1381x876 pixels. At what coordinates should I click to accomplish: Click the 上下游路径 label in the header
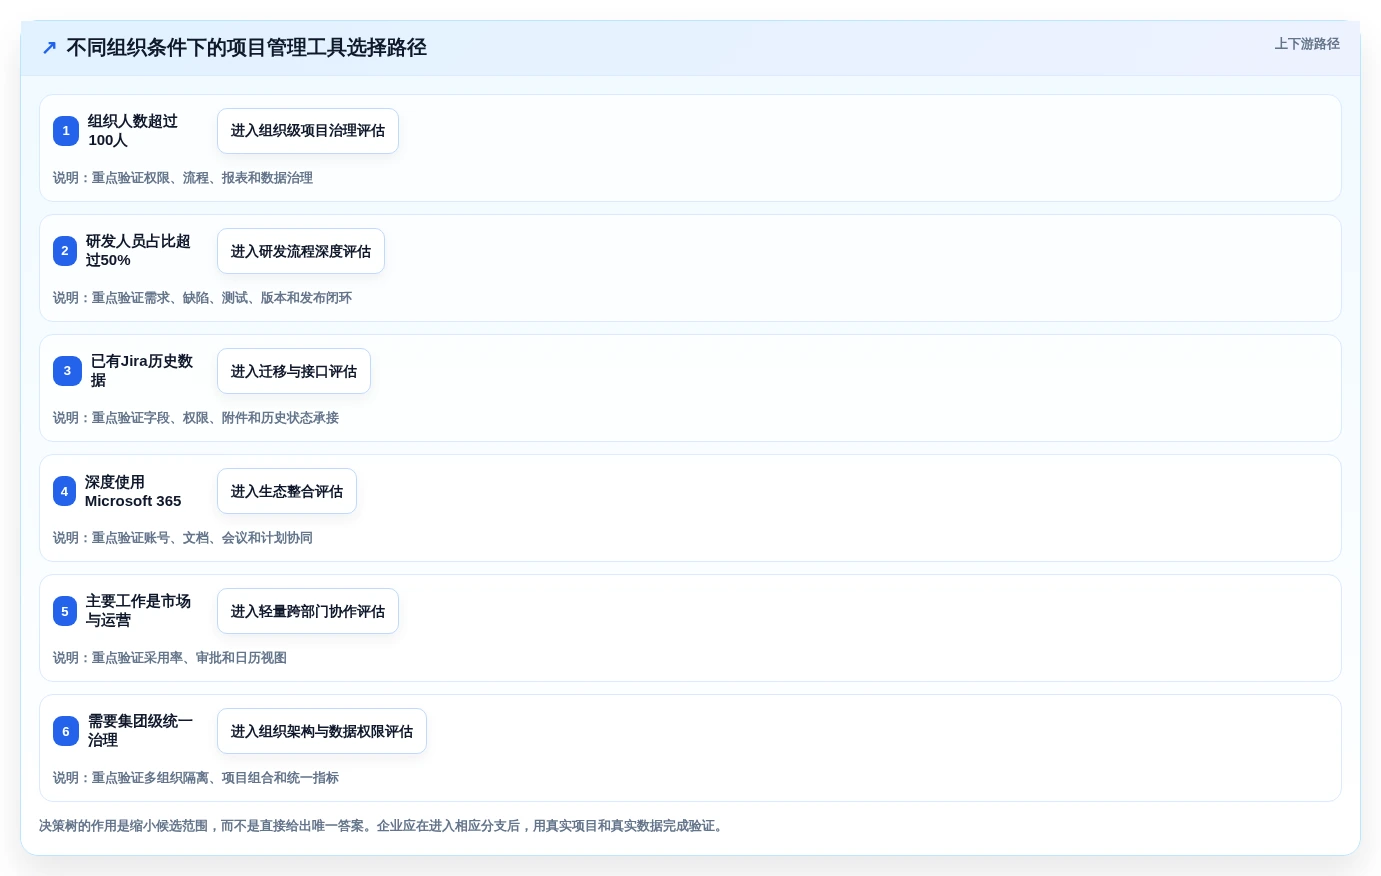[1307, 44]
